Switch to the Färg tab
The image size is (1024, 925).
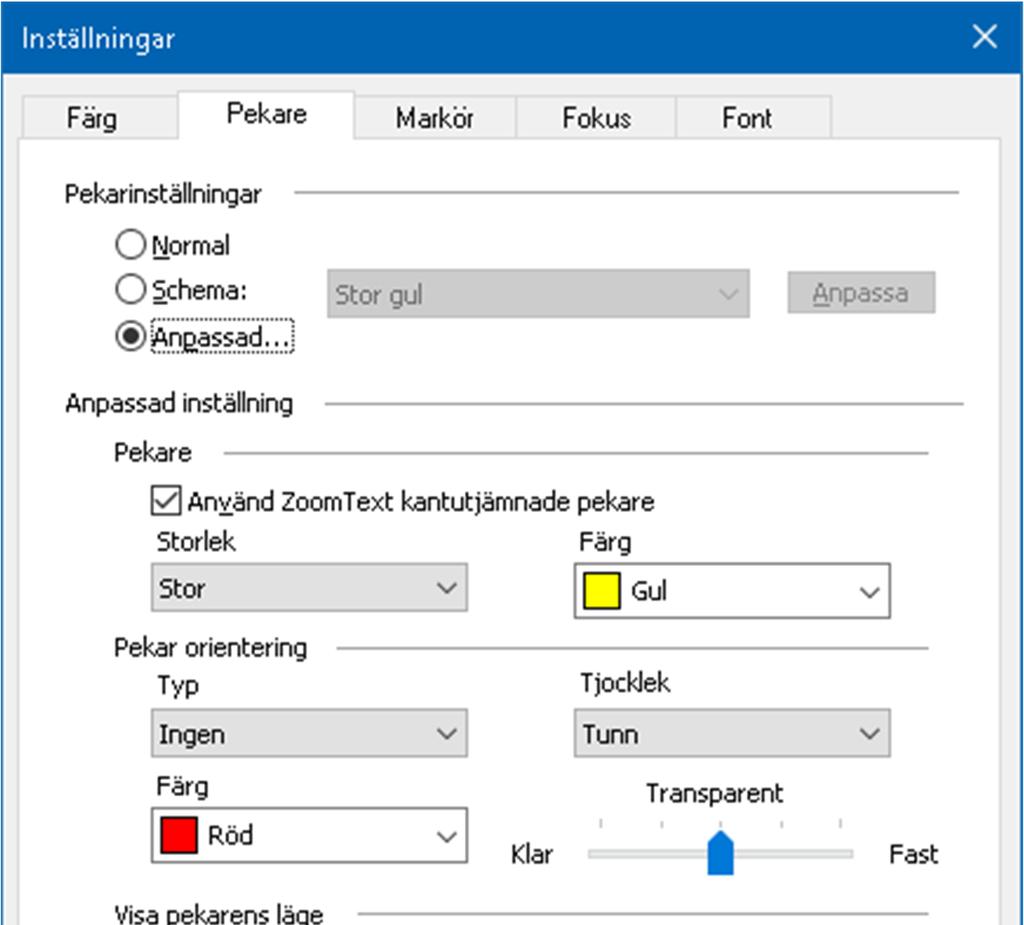click(x=91, y=118)
